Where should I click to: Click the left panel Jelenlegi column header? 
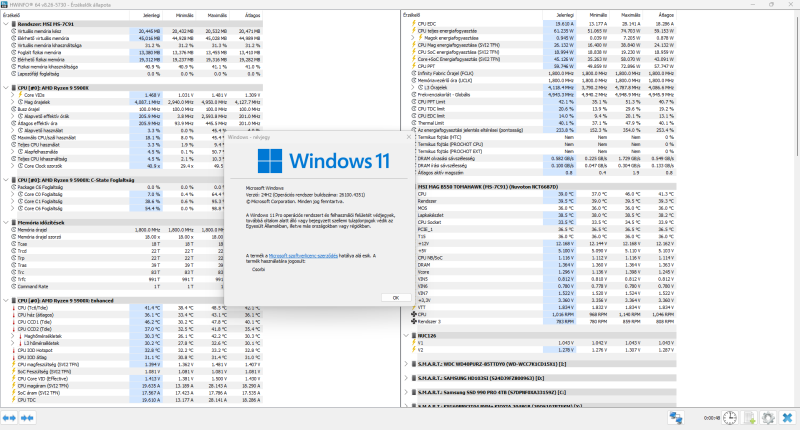(146, 15)
